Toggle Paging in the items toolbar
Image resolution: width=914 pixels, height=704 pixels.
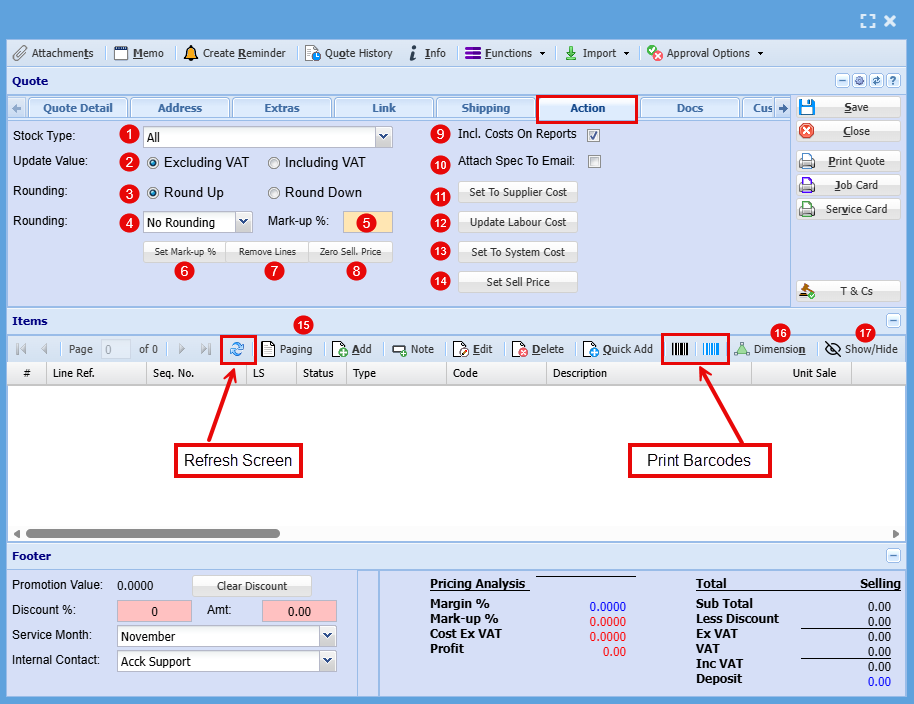click(x=287, y=349)
